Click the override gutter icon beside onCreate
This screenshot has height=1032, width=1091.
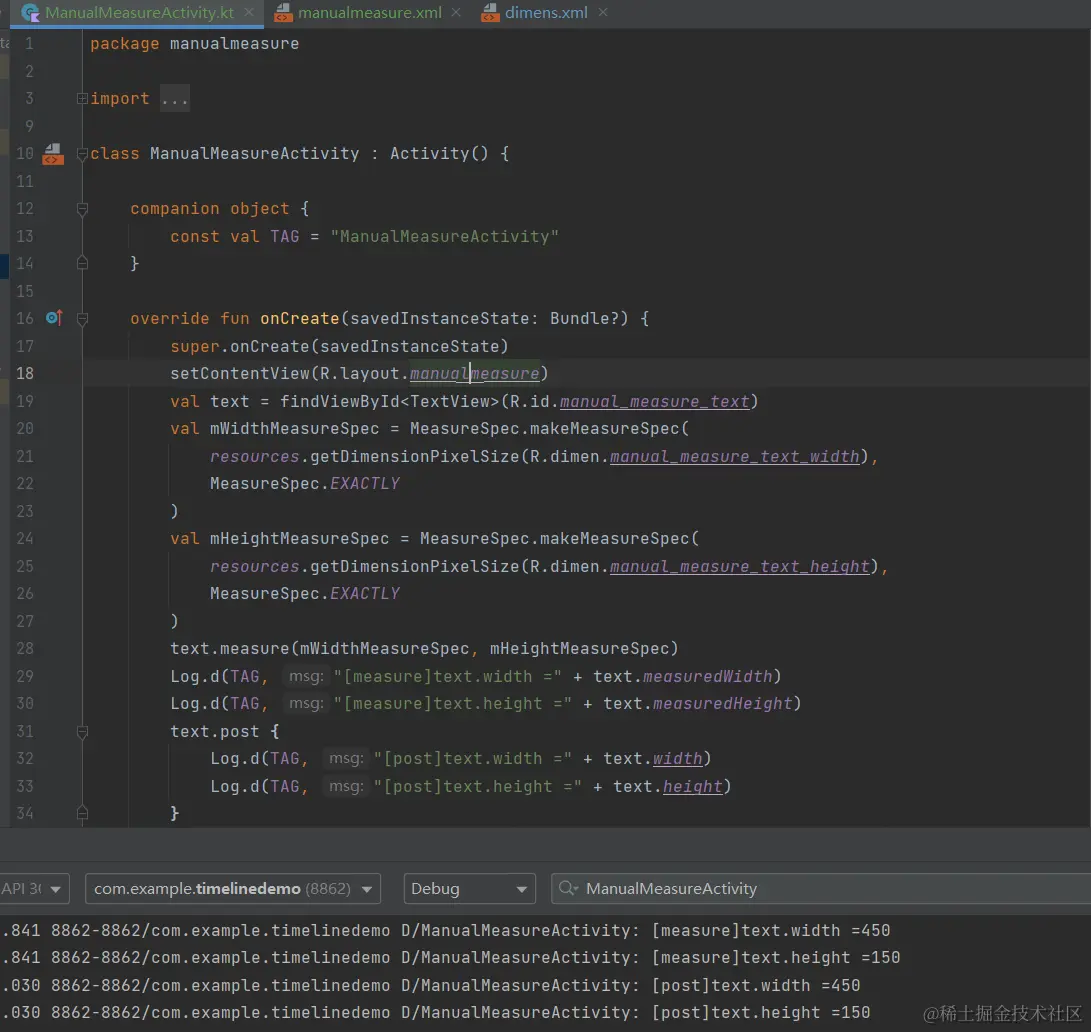[x=54, y=318]
